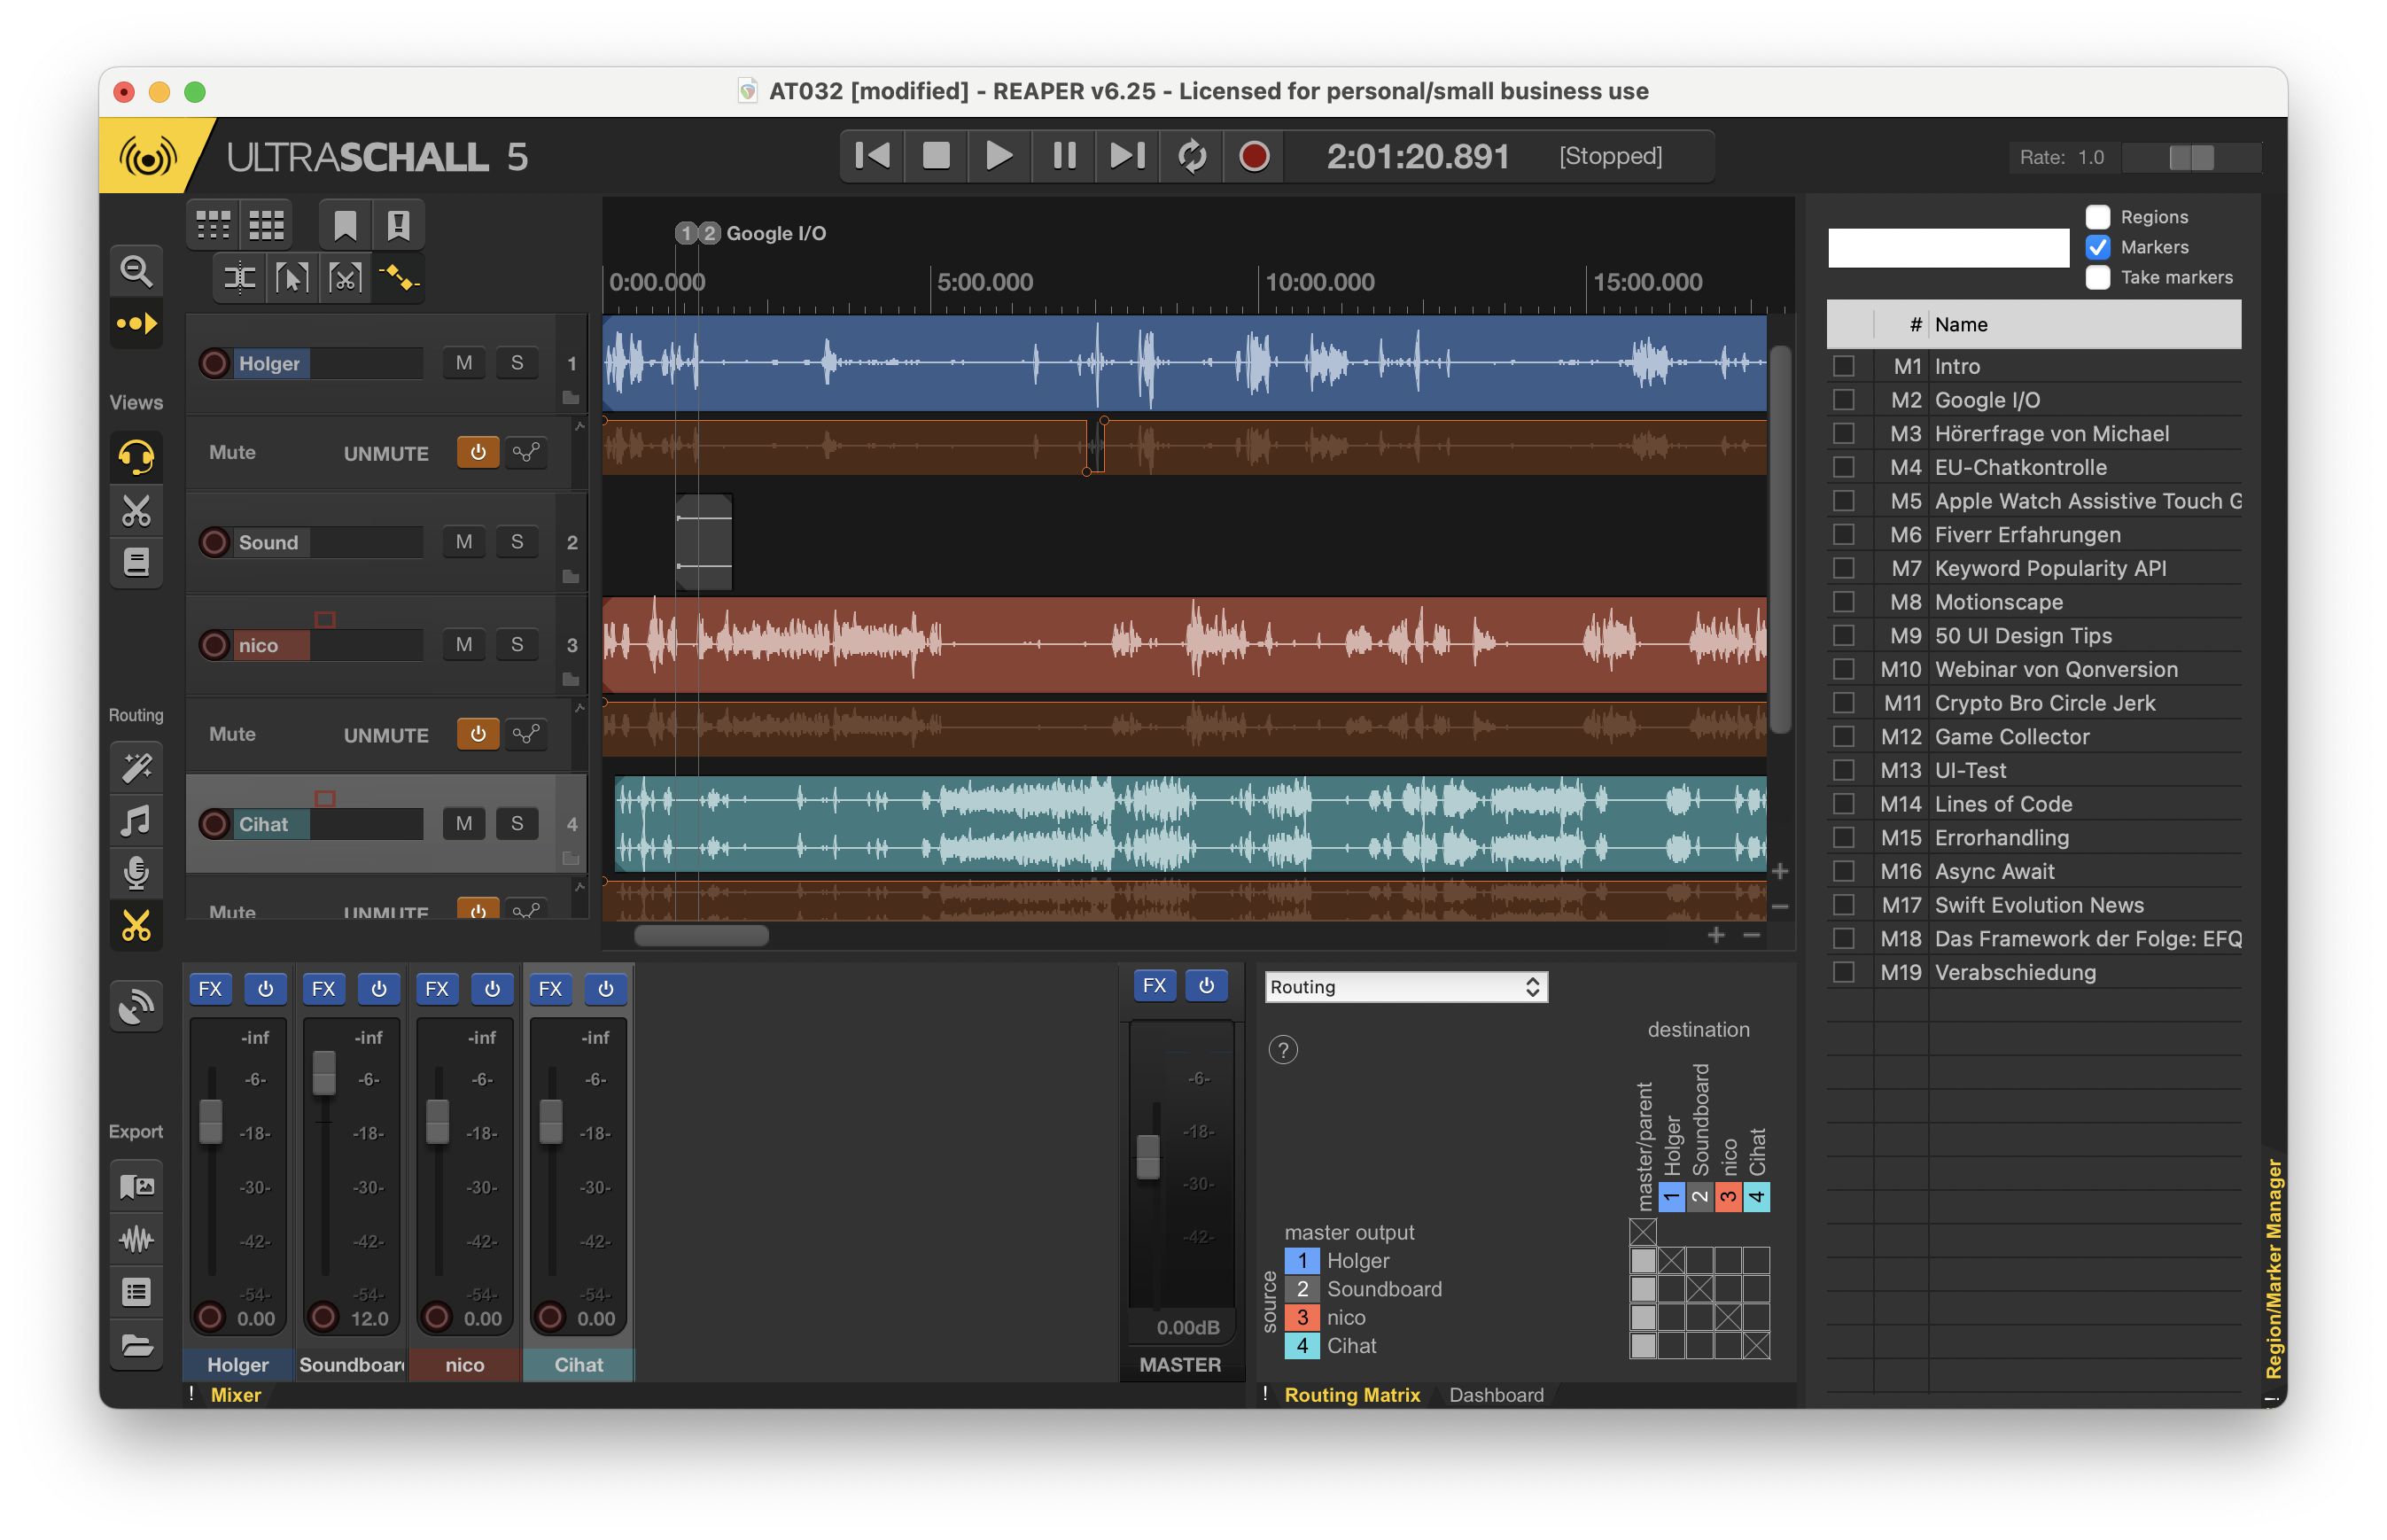The width and height of the screenshot is (2387, 1540).
Task: Switch to the Routing Matrix tab
Action: [1352, 1395]
